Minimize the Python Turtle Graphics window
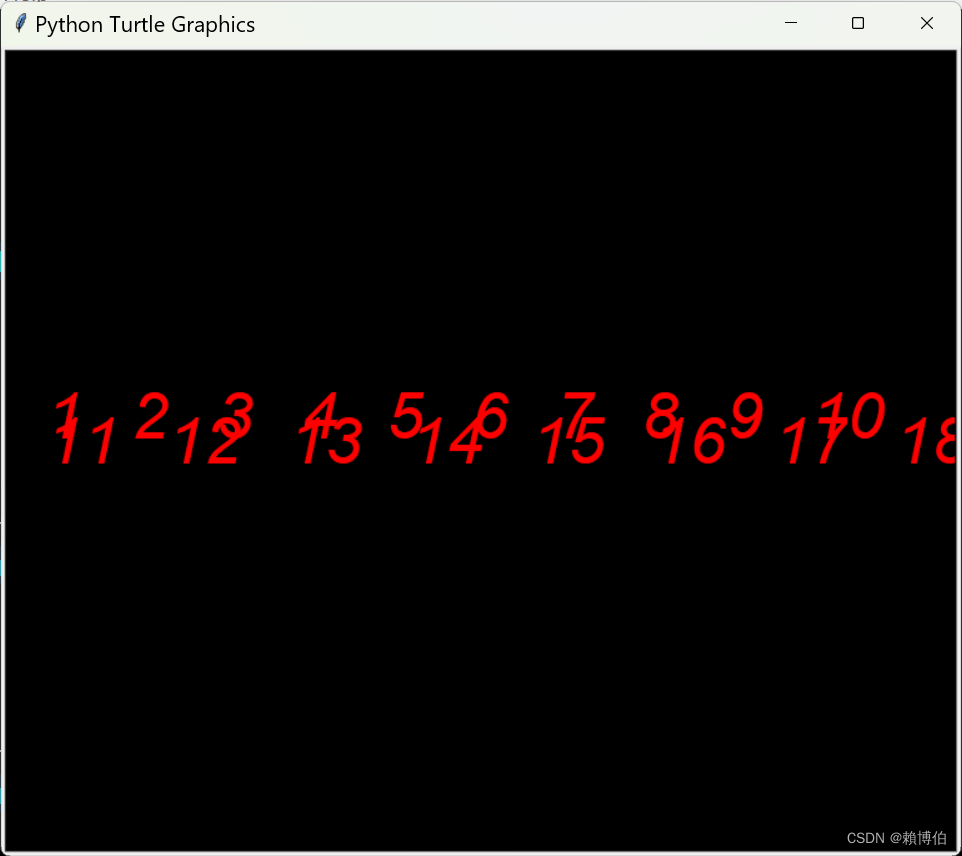The height and width of the screenshot is (856, 962). click(x=791, y=23)
